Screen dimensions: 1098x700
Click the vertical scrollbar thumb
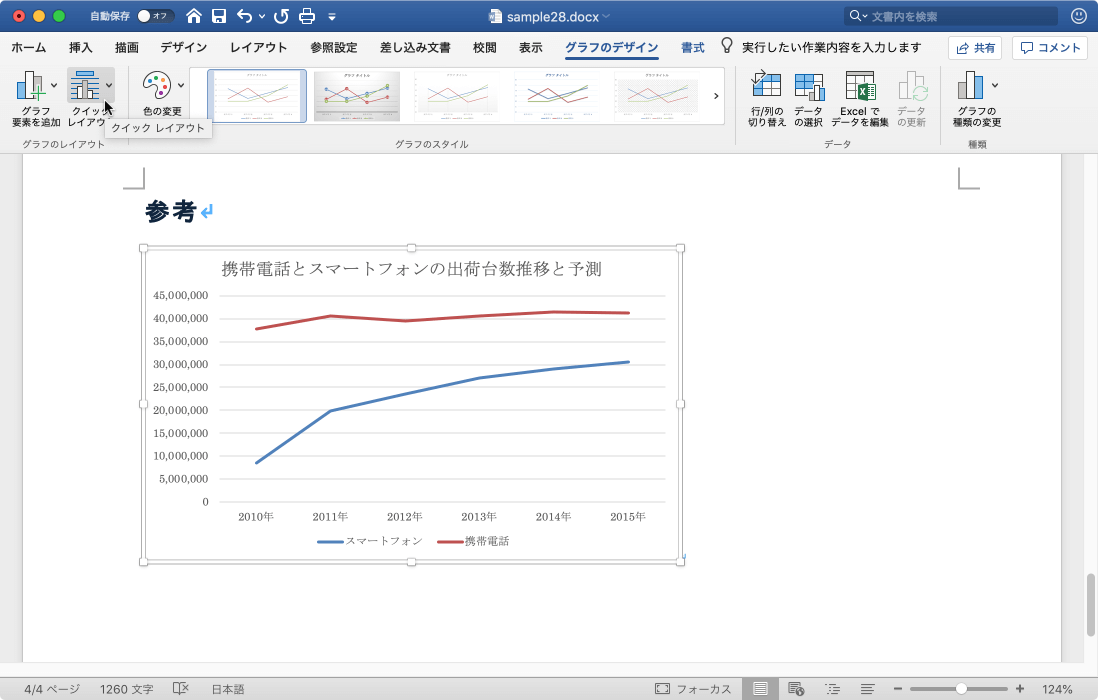(1090, 605)
